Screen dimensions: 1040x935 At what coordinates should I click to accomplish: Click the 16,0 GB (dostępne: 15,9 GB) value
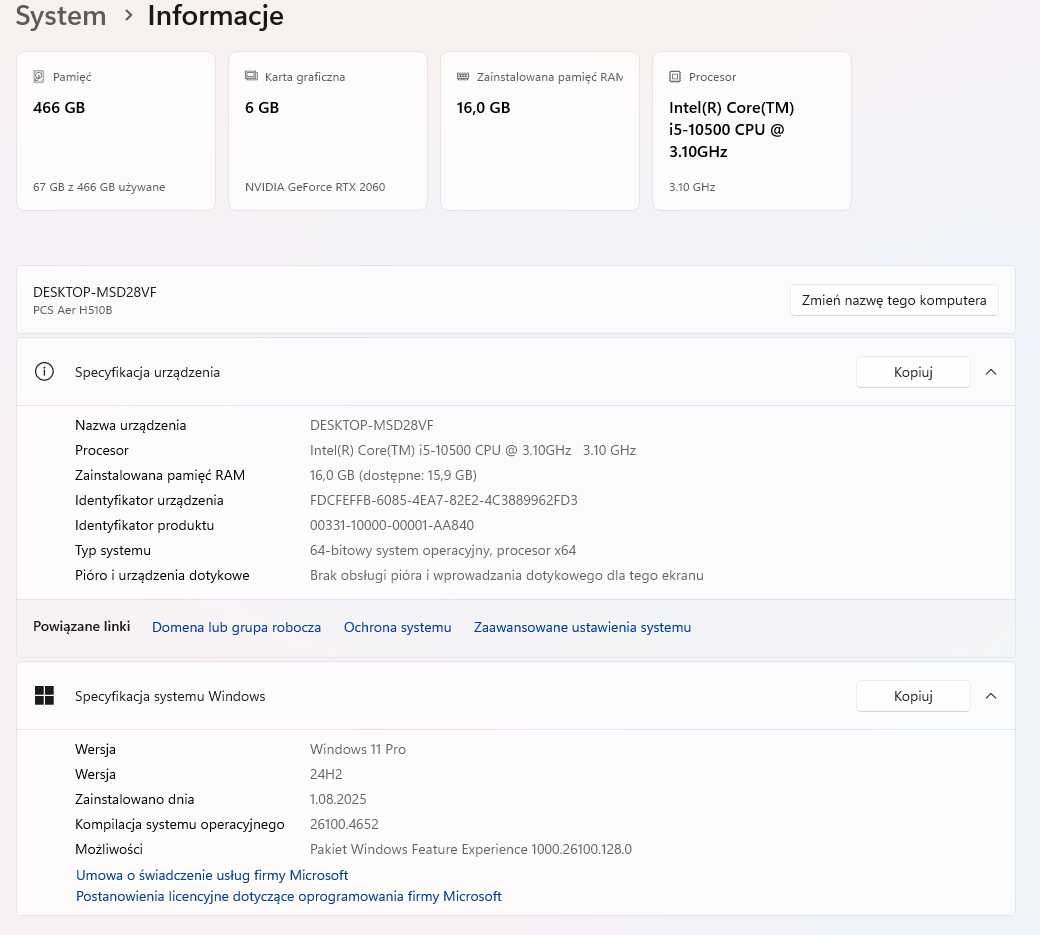pyautogui.click(x=393, y=475)
